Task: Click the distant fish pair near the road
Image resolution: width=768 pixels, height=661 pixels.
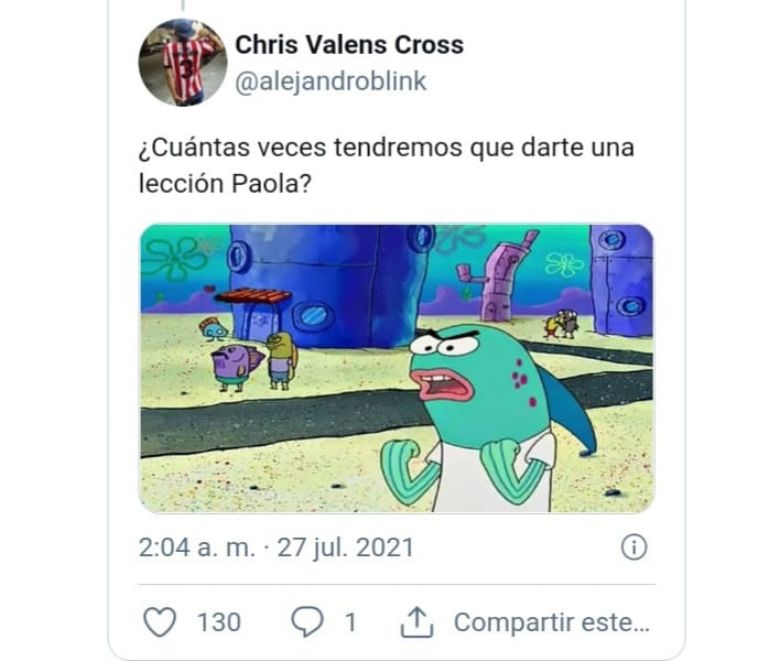Action: coord(561,323)
